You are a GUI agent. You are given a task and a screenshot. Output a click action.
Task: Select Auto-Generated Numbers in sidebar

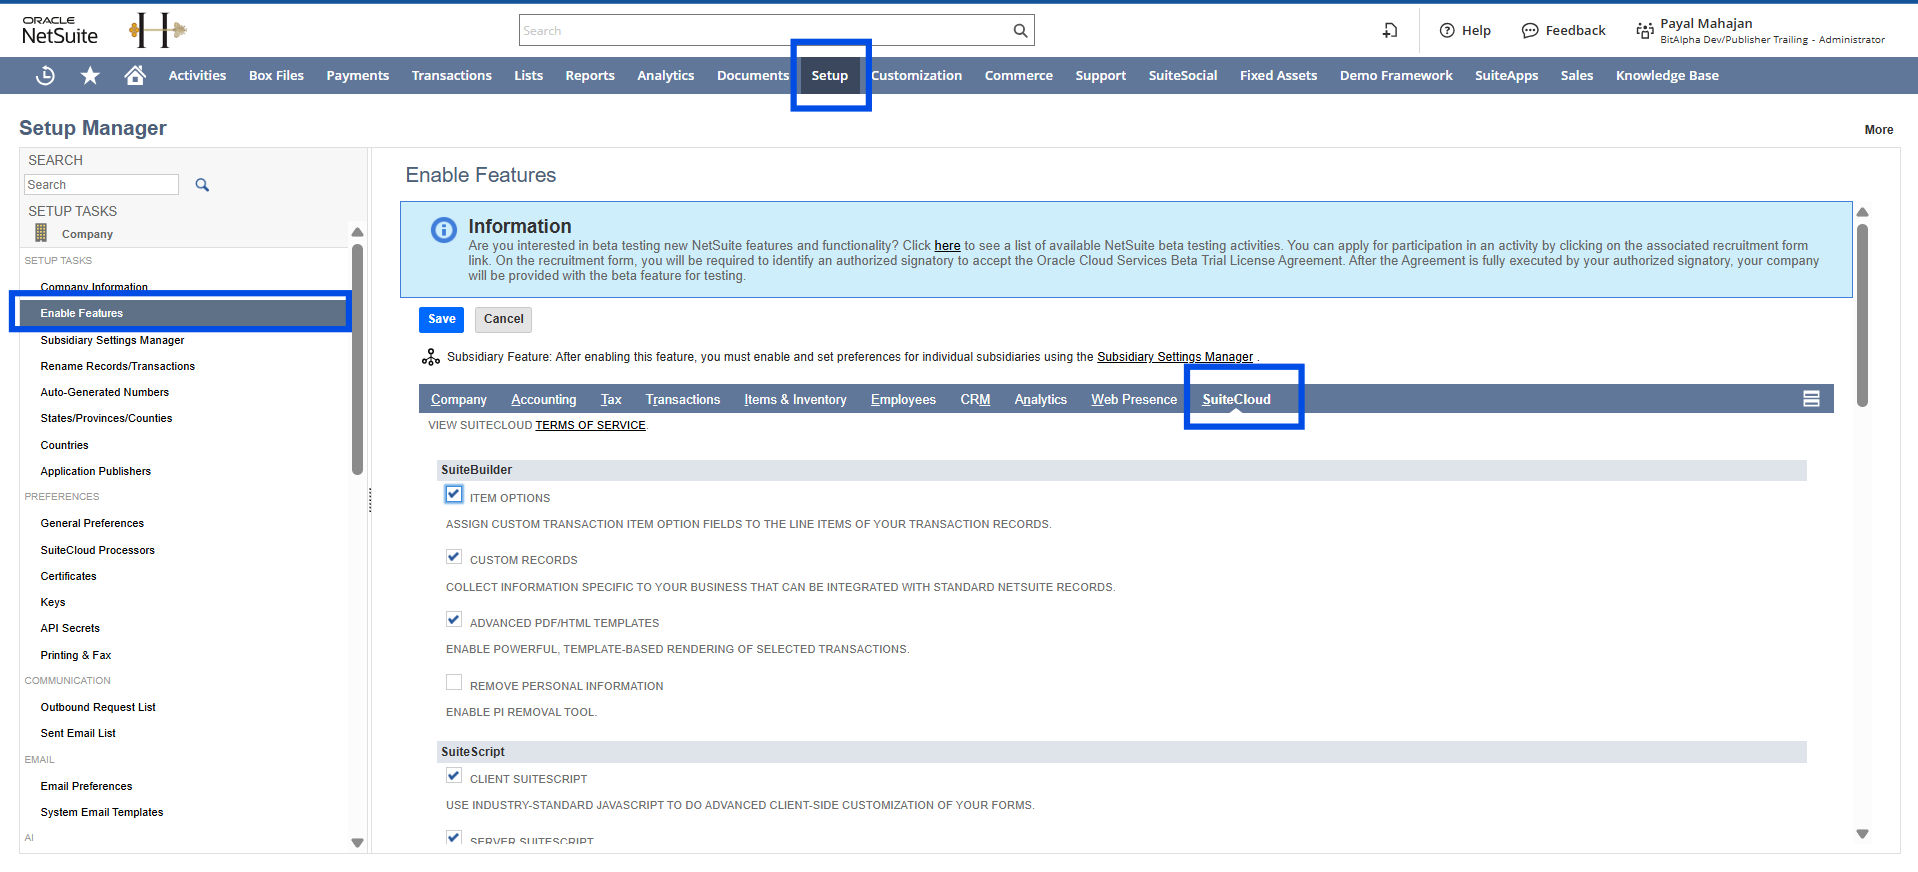pos(105,392)
